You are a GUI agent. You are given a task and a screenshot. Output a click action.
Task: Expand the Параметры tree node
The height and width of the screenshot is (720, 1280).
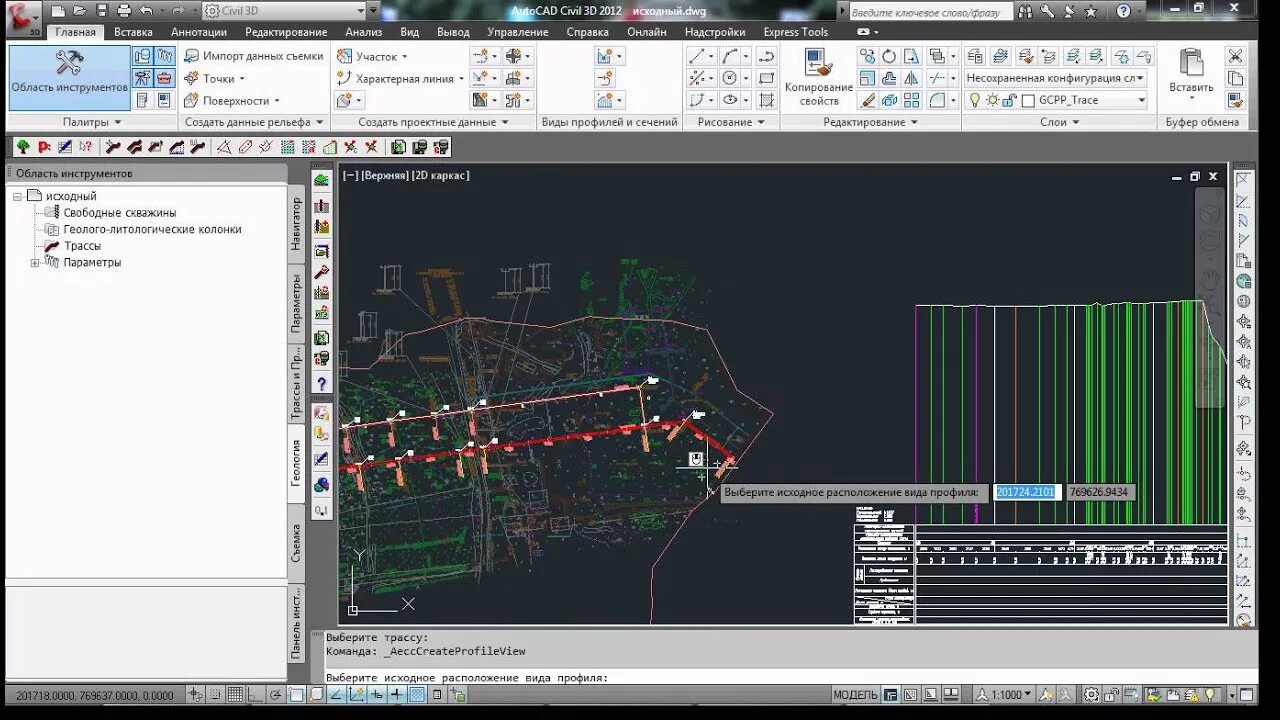tap(35, 263)
